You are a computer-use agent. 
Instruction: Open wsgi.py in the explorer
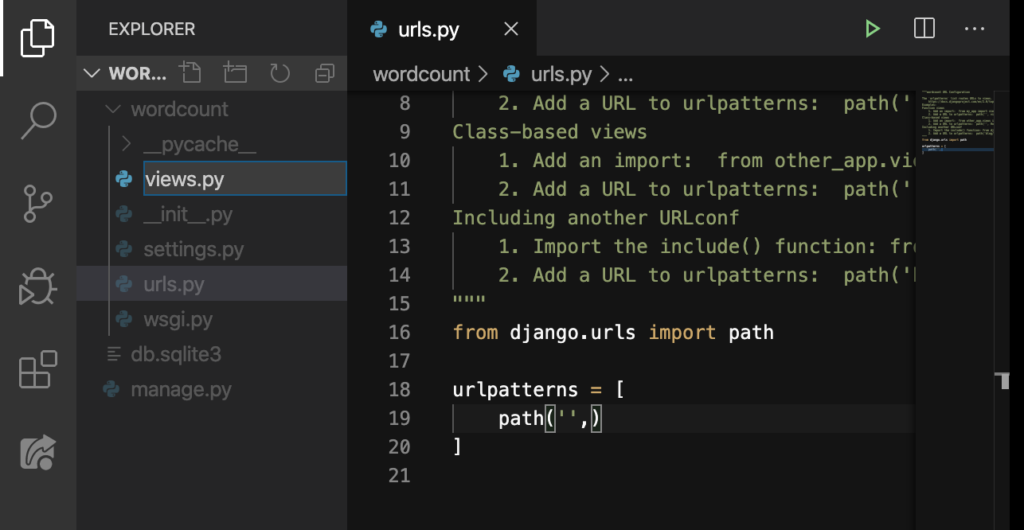point(178,319)
